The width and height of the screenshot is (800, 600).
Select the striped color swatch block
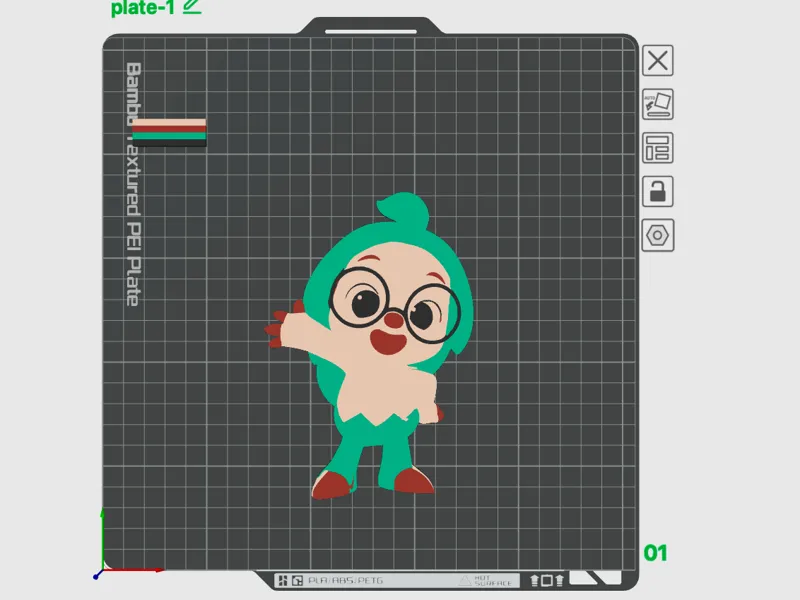point(169,133)
